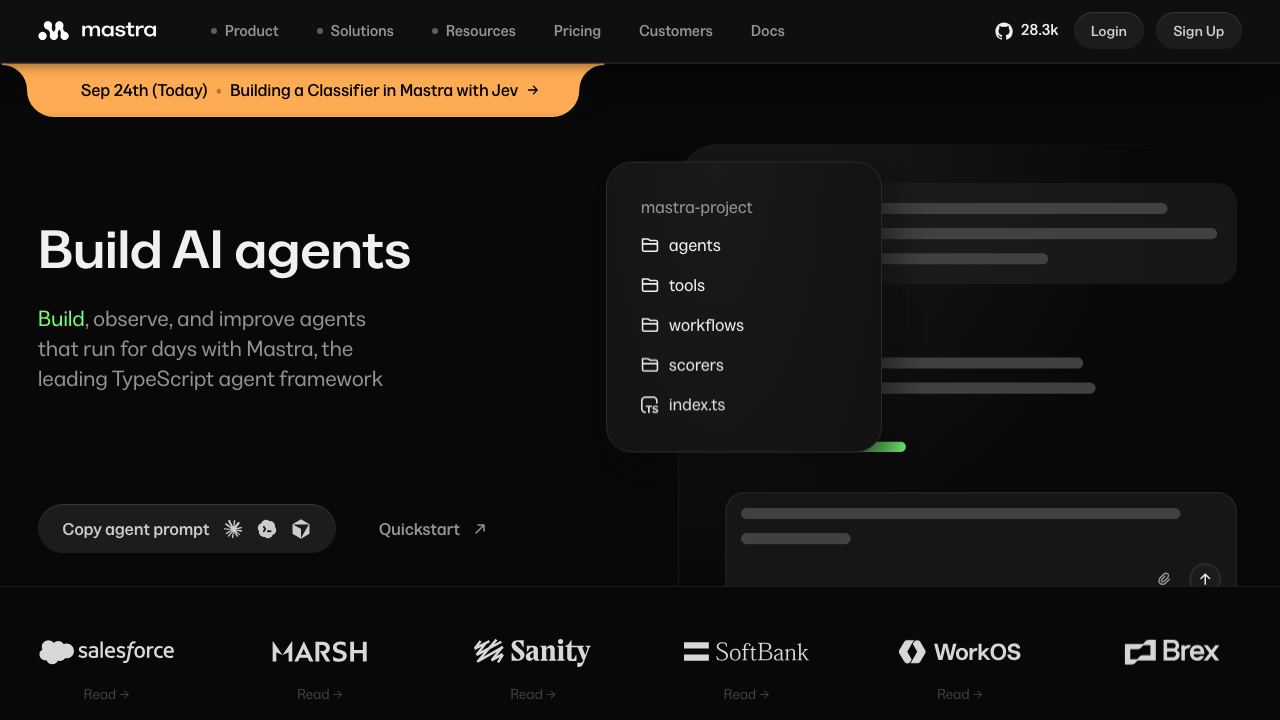Click the SoftBank logo
The width and height of the screenshot is (1280, 720).
click(x=746, y=652)
